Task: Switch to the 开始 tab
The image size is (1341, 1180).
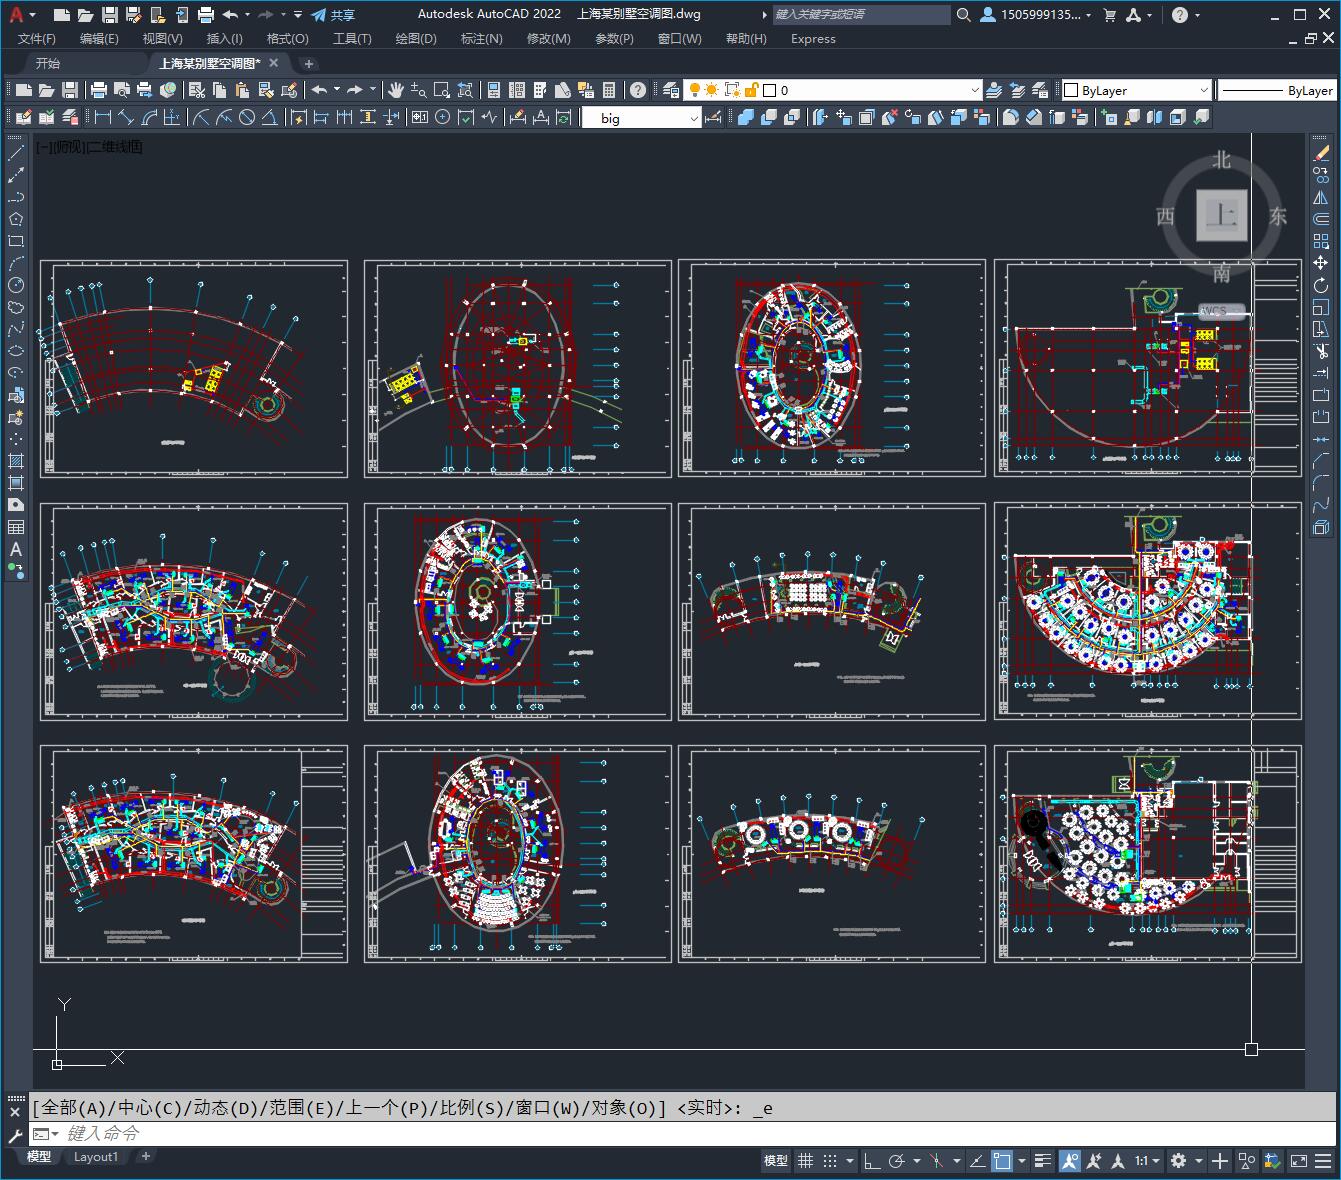Action: (x=48, y=63)
